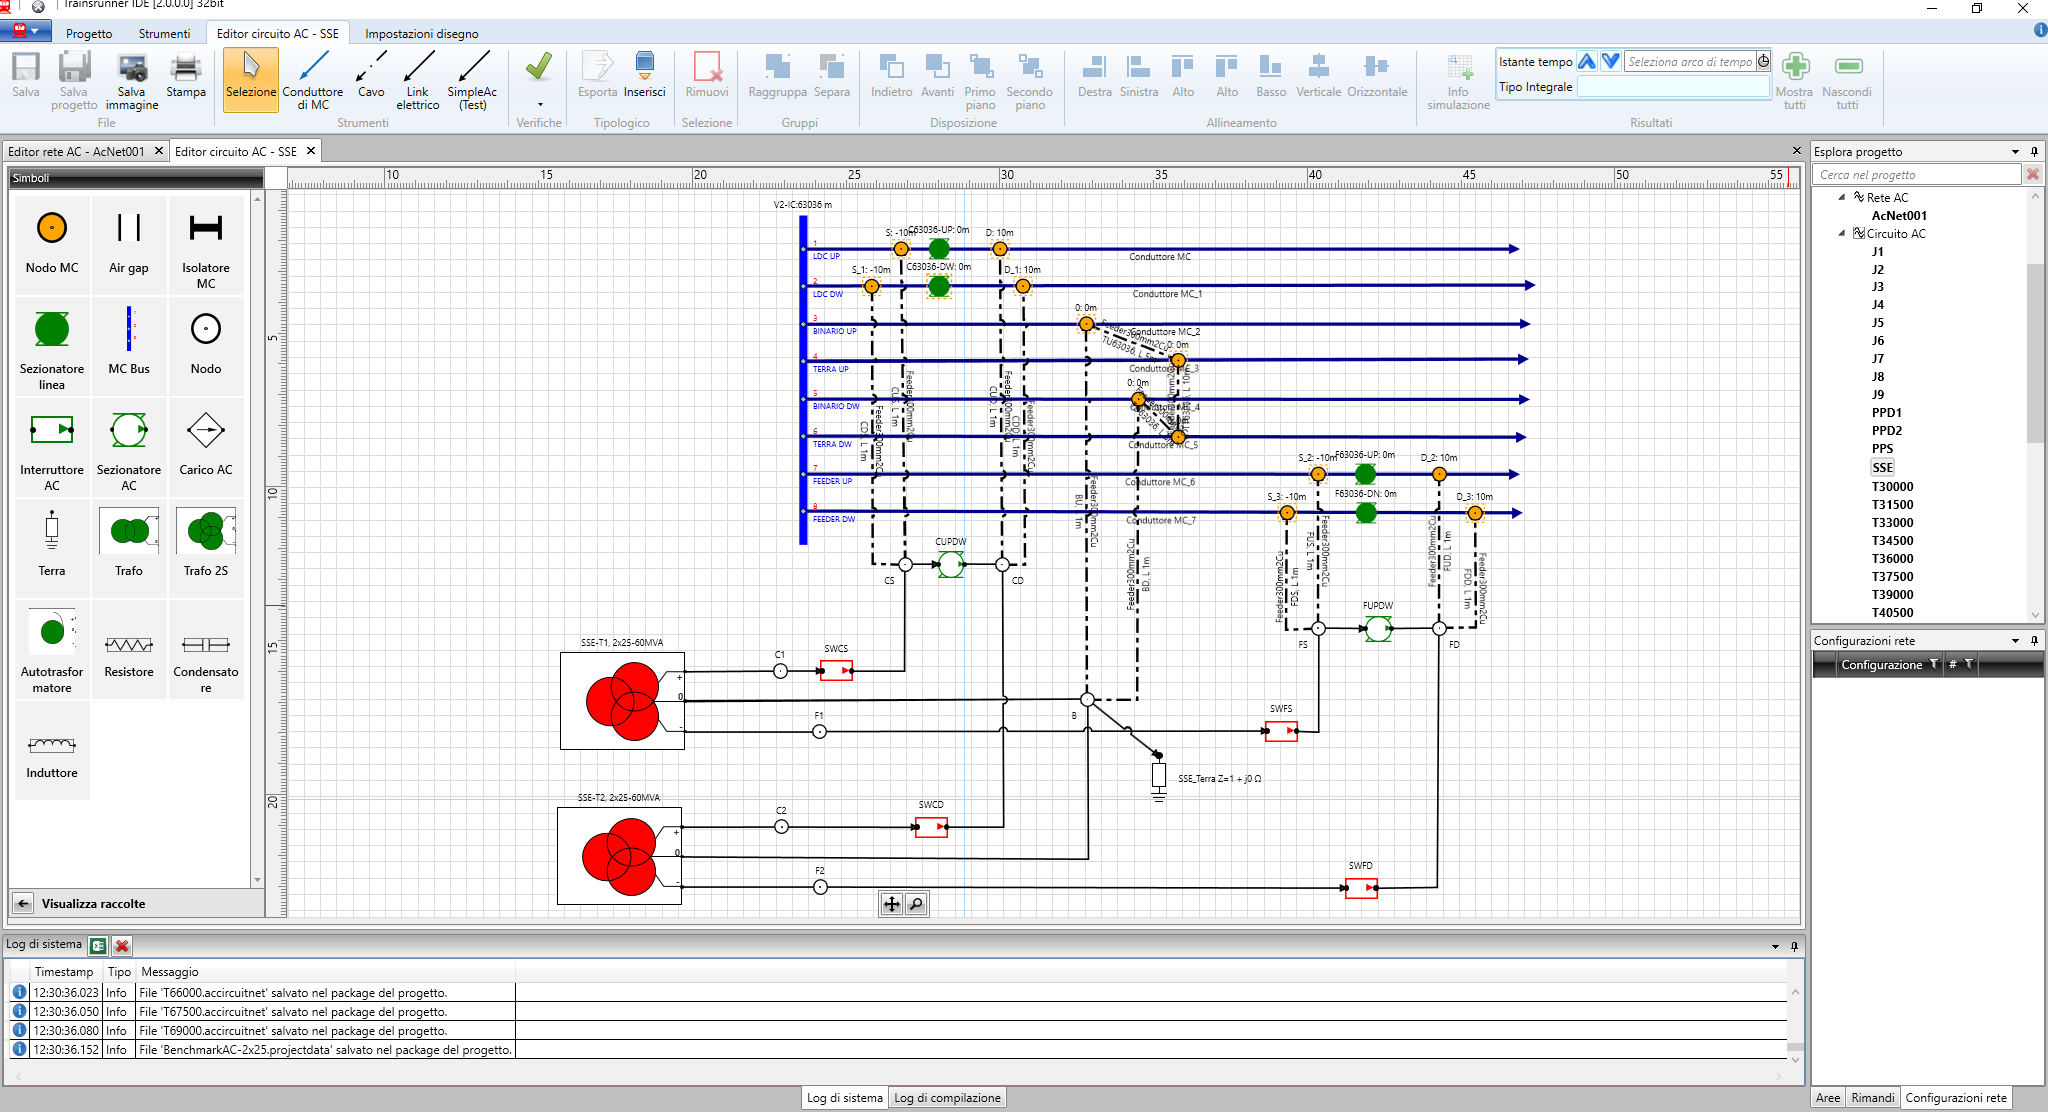Clear system log with red X icon

(x=122, y=945)
